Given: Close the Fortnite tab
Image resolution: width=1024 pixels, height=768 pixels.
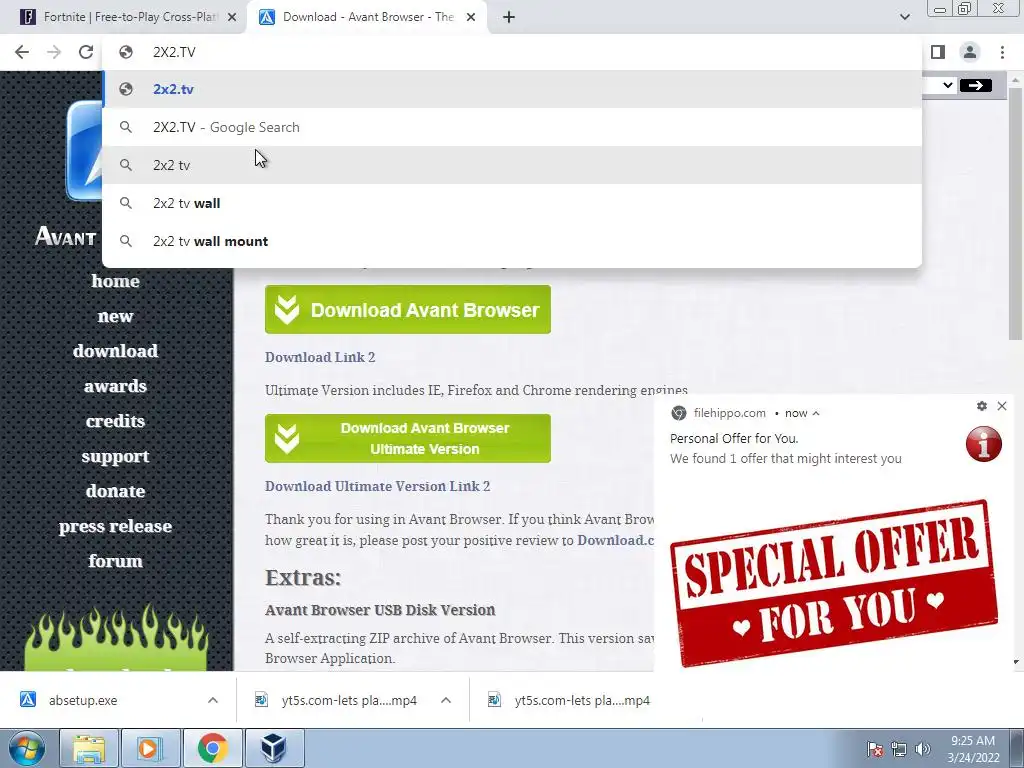Looking at the screenshot, I should [232, 17].
